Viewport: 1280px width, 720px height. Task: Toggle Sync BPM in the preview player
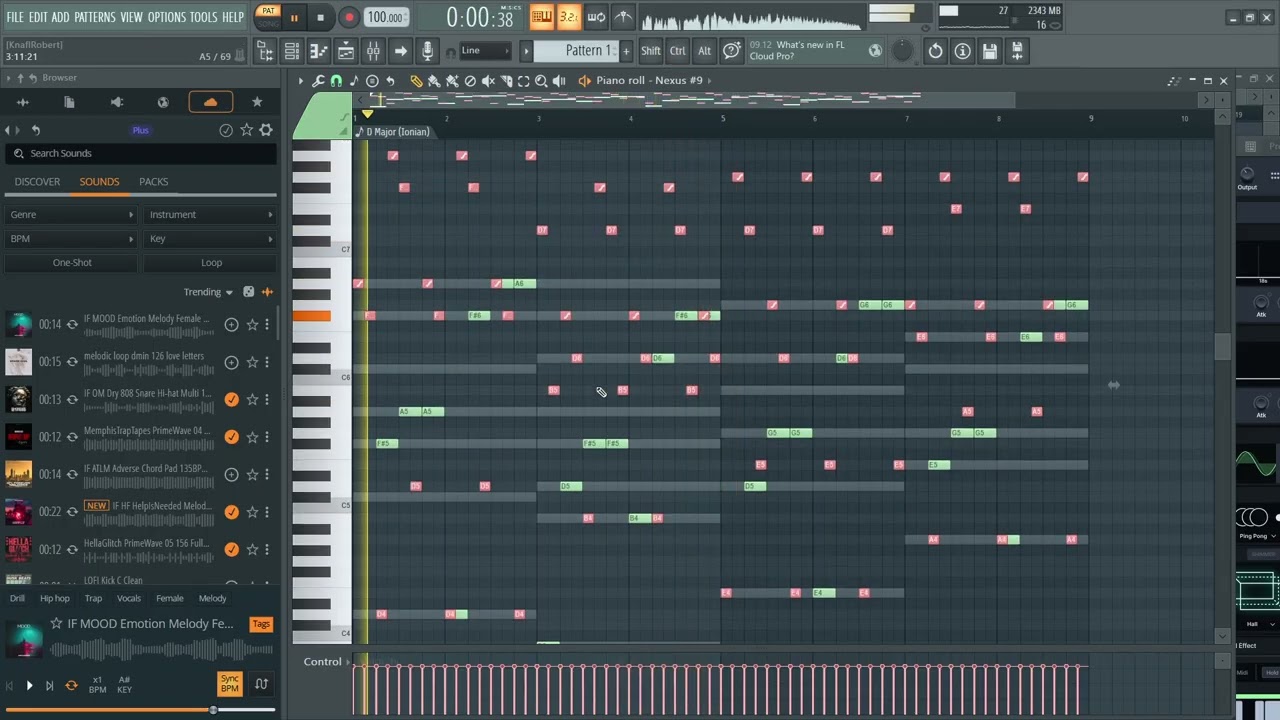(x=230, y=684)
